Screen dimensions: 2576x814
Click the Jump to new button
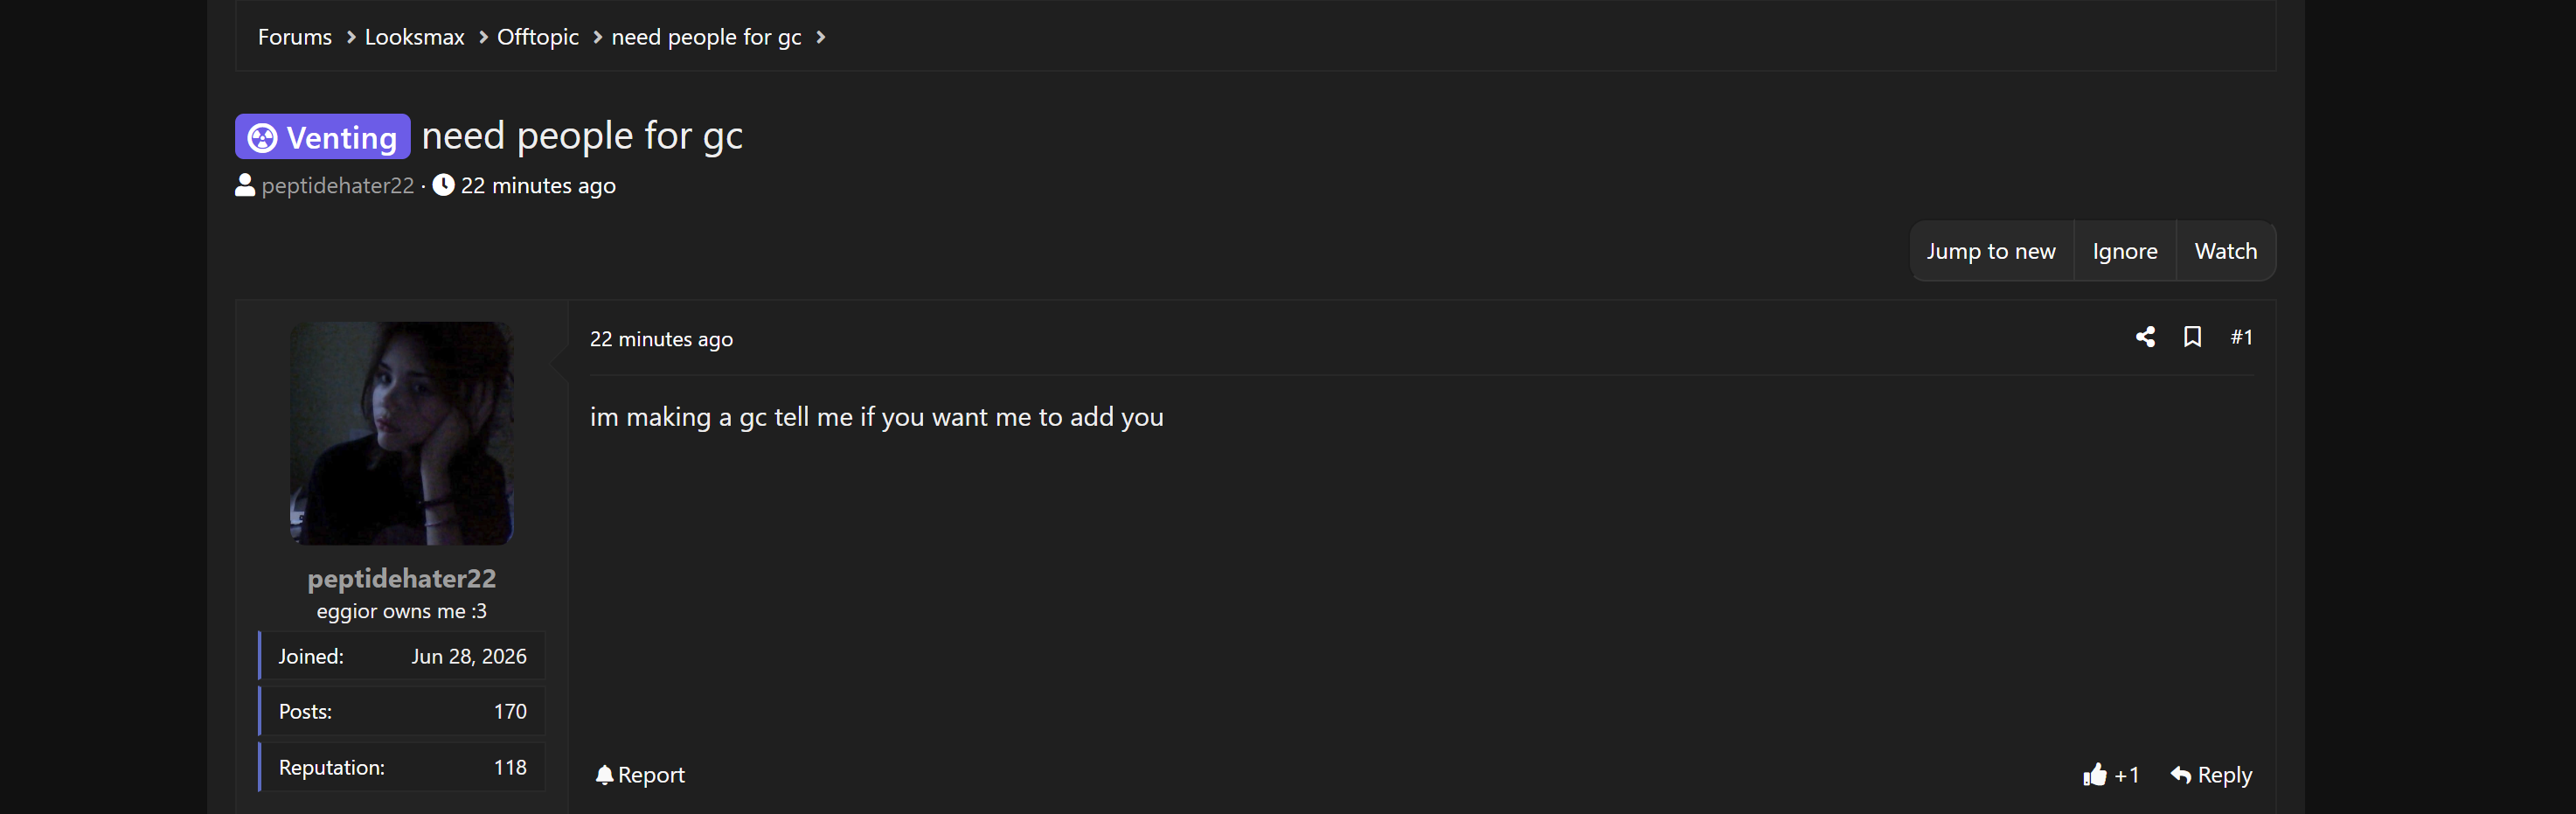click(x=1991, y=251)
